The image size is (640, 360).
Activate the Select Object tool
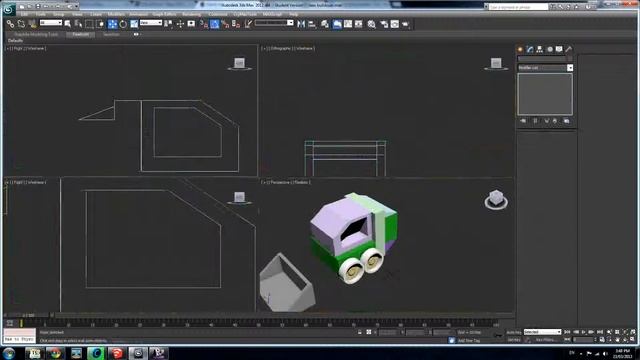(68, 24)
